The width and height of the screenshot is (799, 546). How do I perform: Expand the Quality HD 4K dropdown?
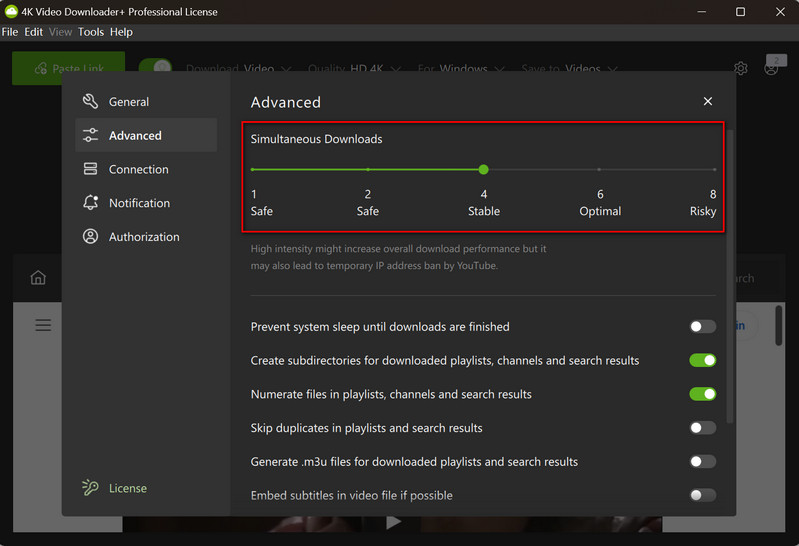tap(354, 68)
